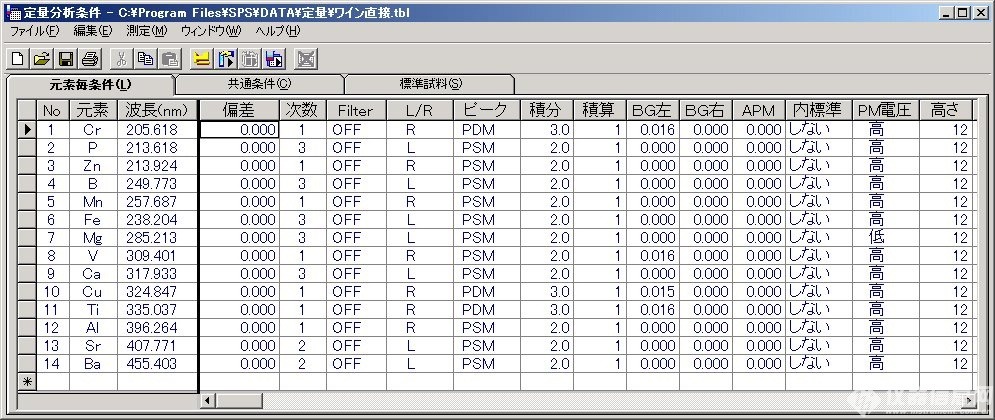Image resolution: width=995 pixels, height=420 pixels.
Task: Click the Copy toolbar icon
Action: [x=146, y=59]
